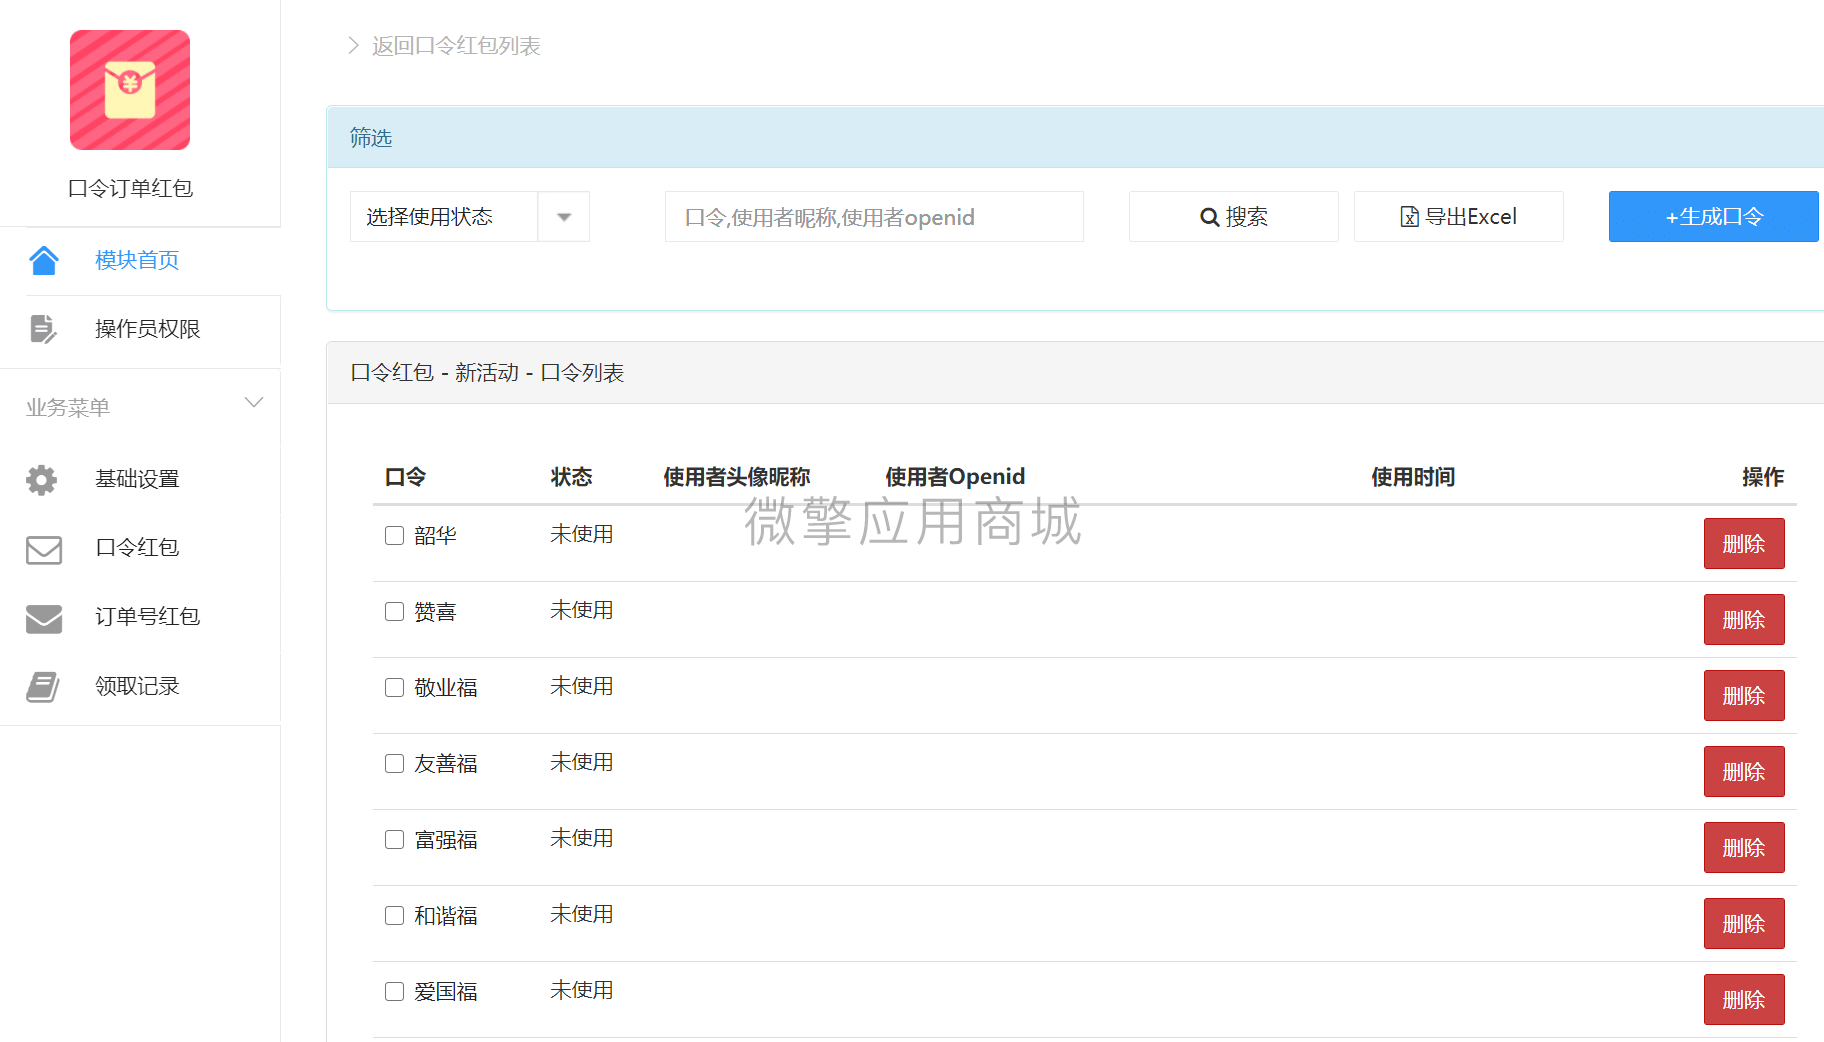1824x1042 pixels.
Task: Check the box for 富强福 row
Action: (x=395, y=840)
